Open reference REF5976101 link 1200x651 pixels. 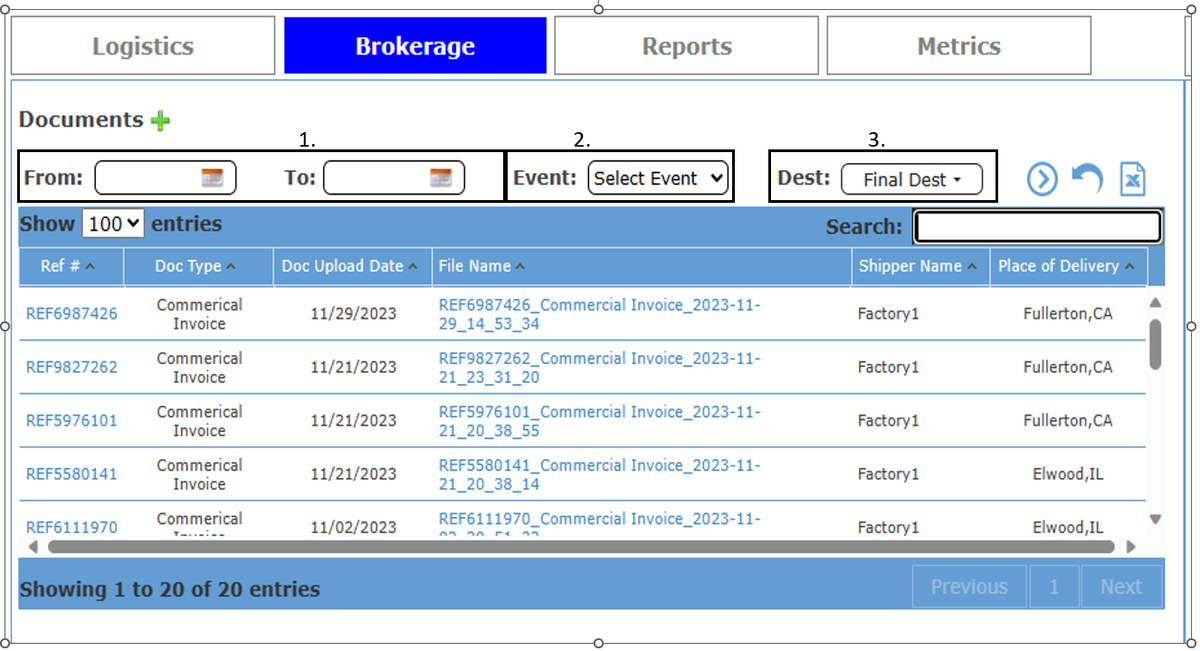tap(71, 421)
